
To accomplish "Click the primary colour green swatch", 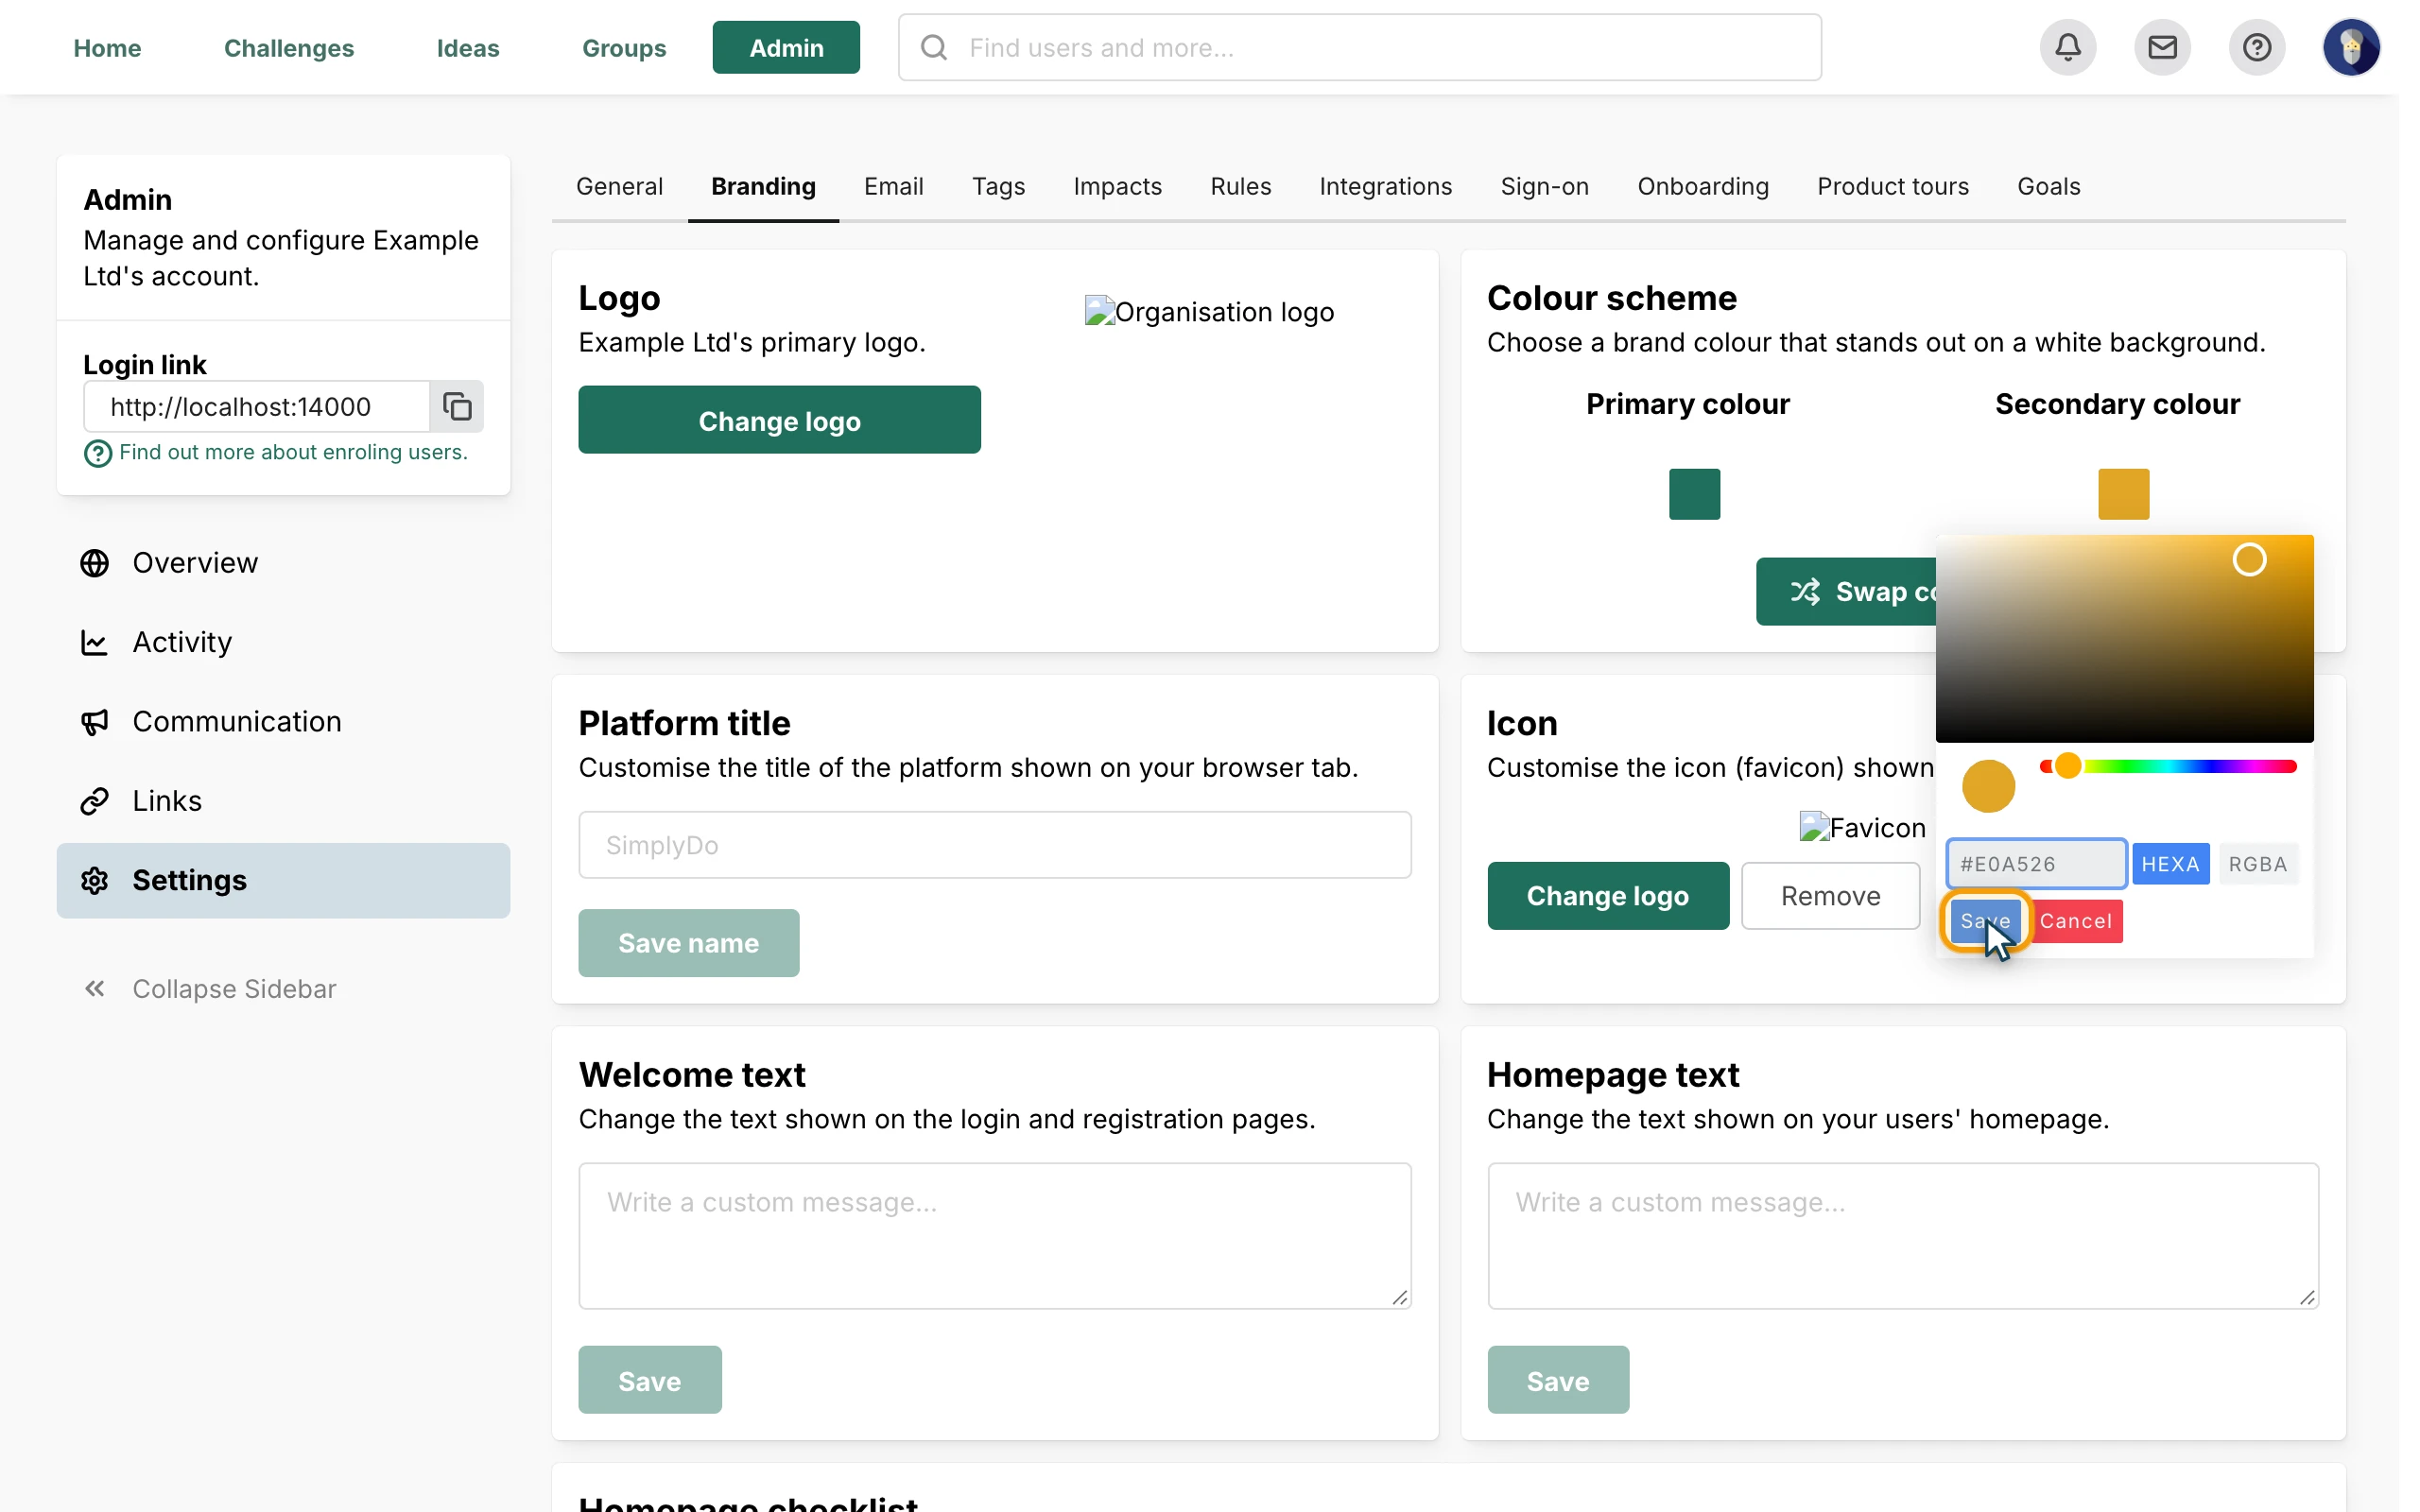I will [x=1694, y=494].
